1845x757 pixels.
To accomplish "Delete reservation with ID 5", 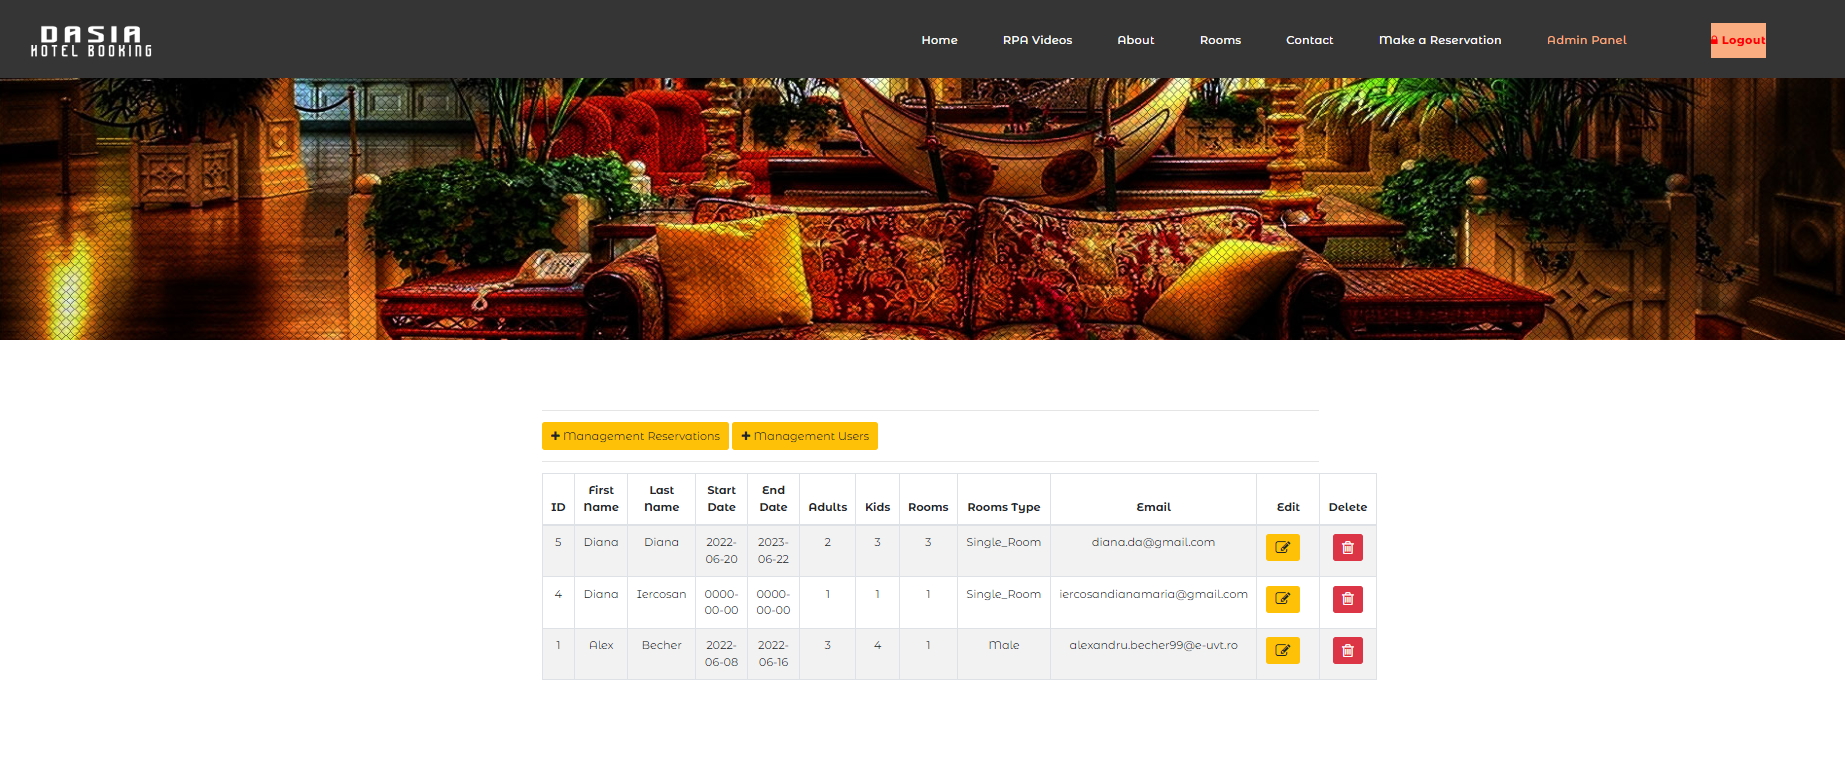I will tap(1347, 547).
